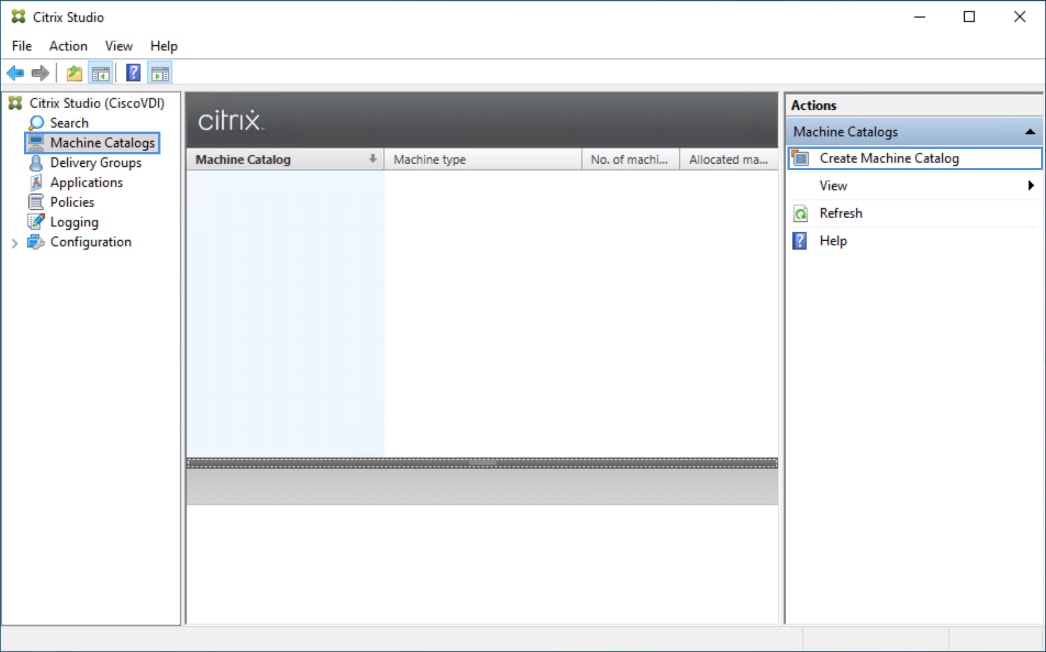Open the View submenu in Actions pane
This screenshot has height=652, width=1046.
pos(914,186)
